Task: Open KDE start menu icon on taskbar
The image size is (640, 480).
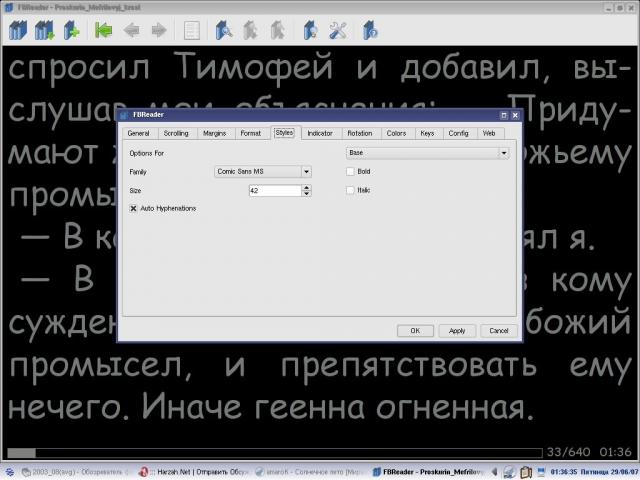Action: coord(9,472)
